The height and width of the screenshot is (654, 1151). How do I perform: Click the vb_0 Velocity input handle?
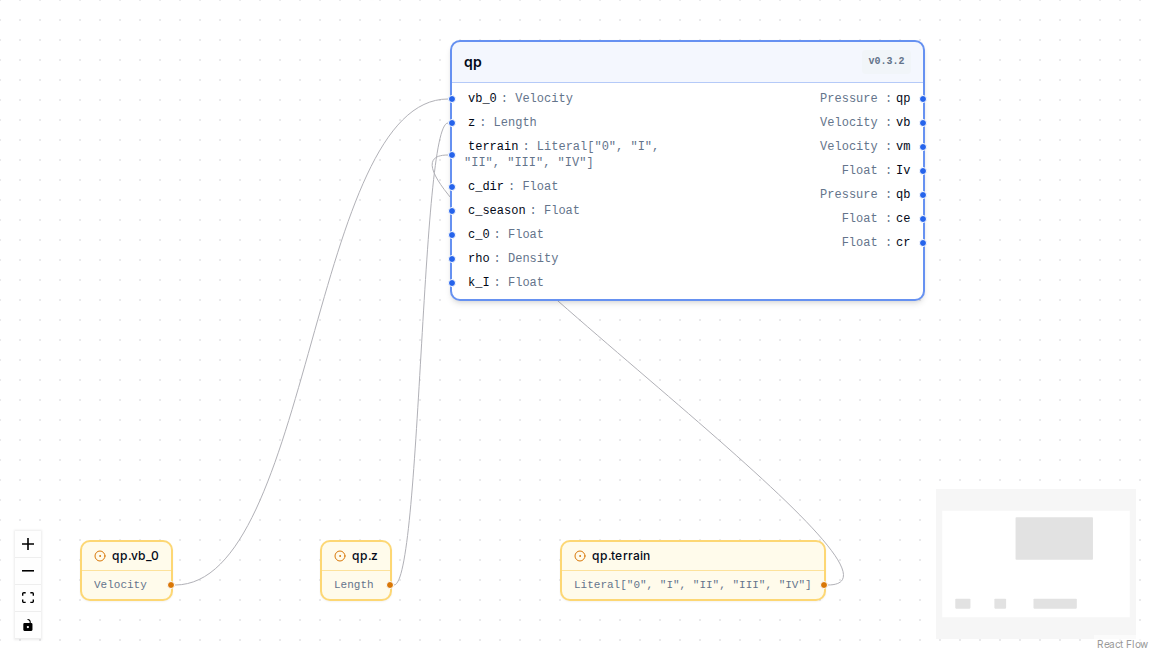(x=452, y=98)
